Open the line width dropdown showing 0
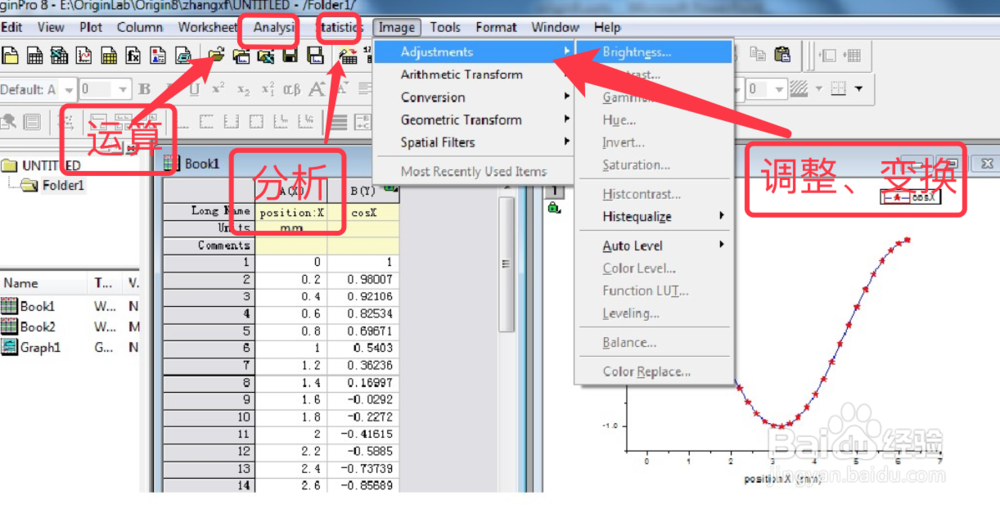Viewport: 1000px width, 509px height. (x=779, y=89)
